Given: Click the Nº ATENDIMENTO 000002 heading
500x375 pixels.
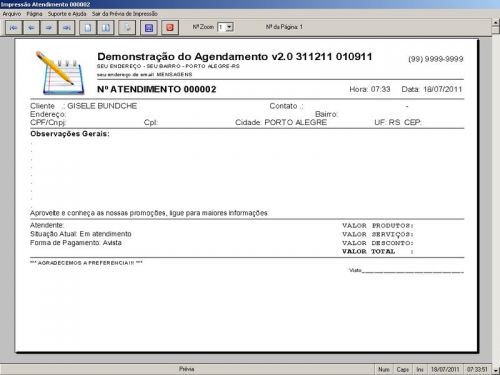Looking at the screenshot, I should pyautogui.click(x=157, y=89).
